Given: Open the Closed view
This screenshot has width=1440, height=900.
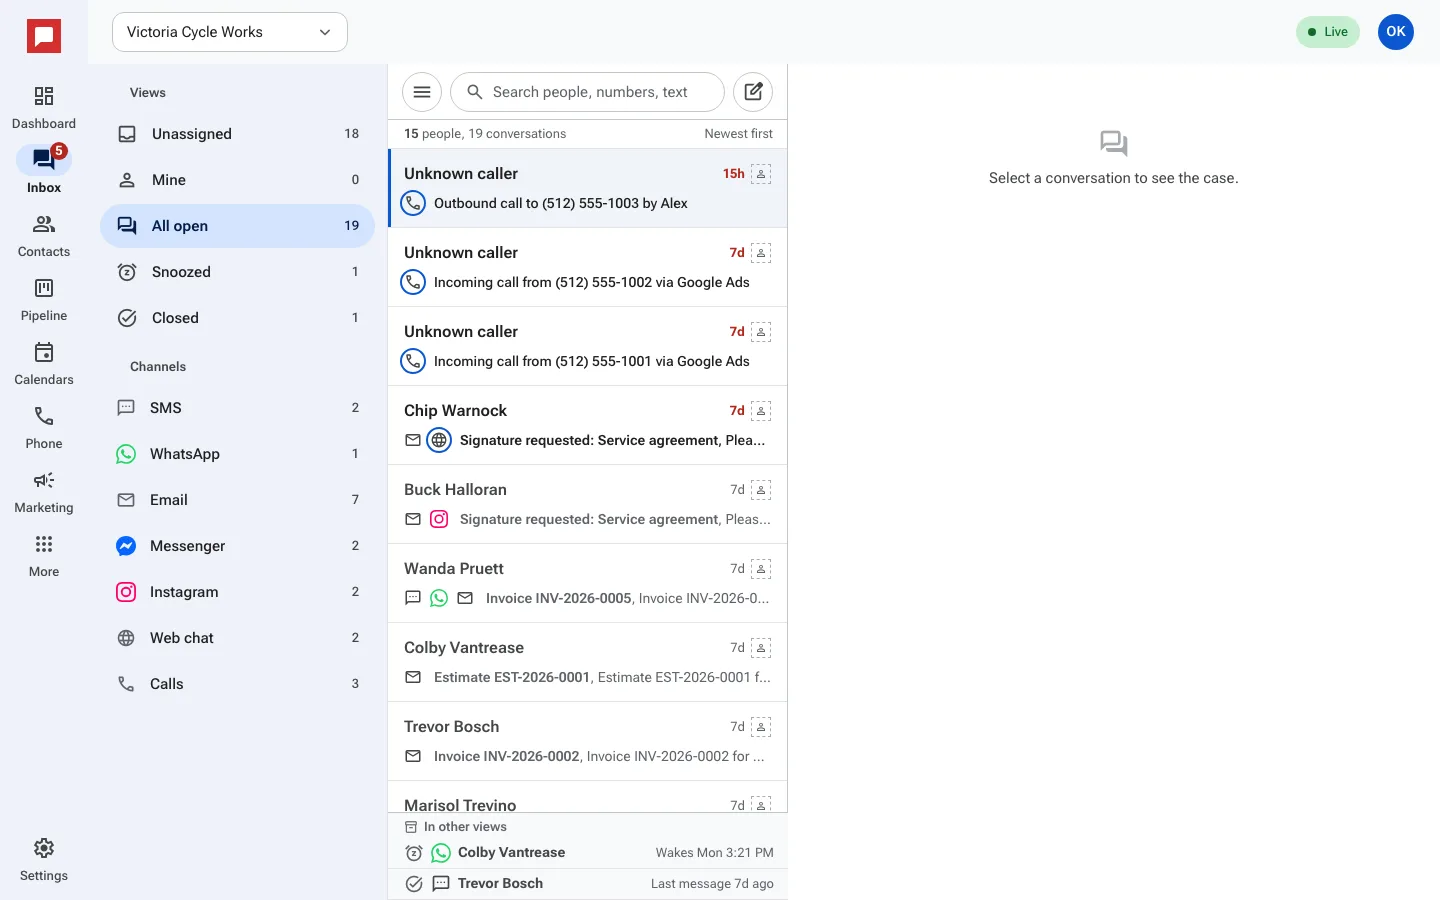Looking at the screenshot, I should tap(237, 318).
